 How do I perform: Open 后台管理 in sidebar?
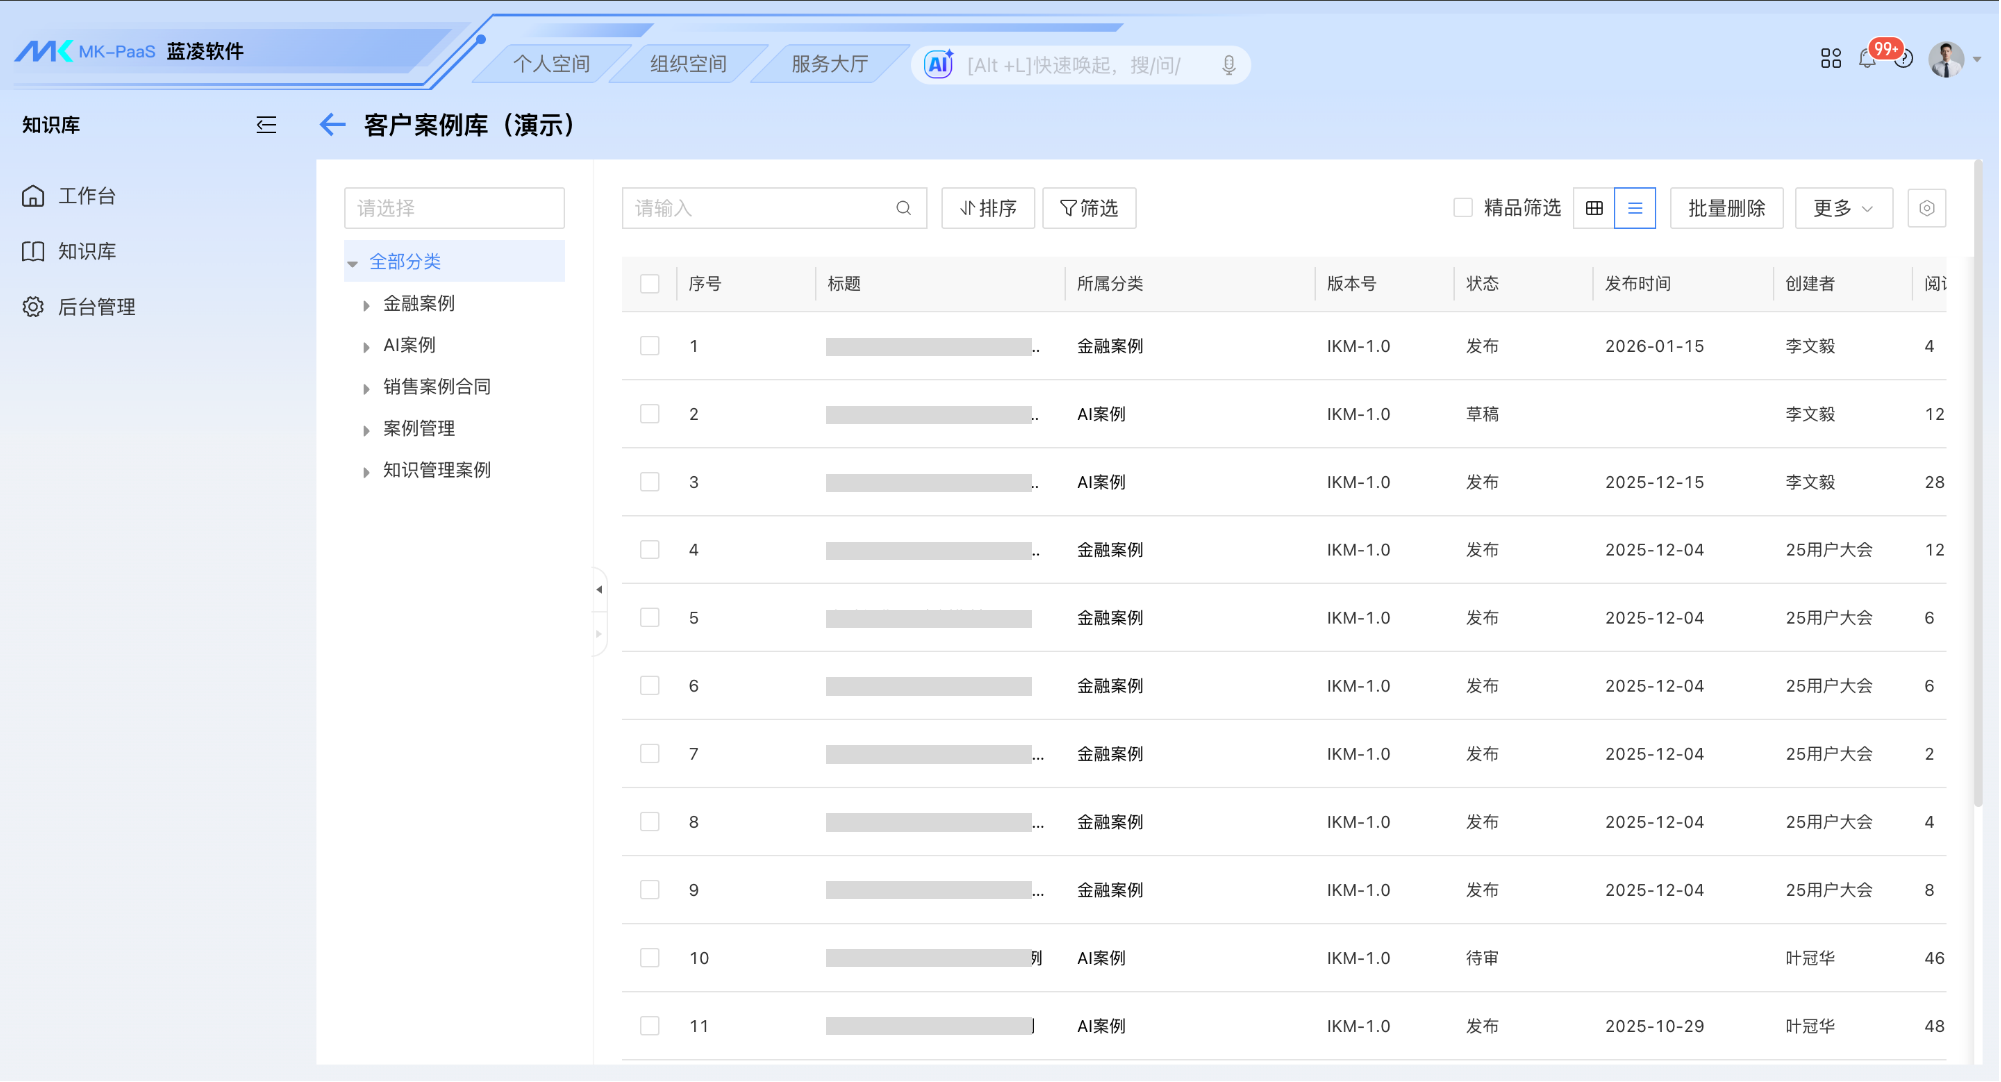pos(96,307)
